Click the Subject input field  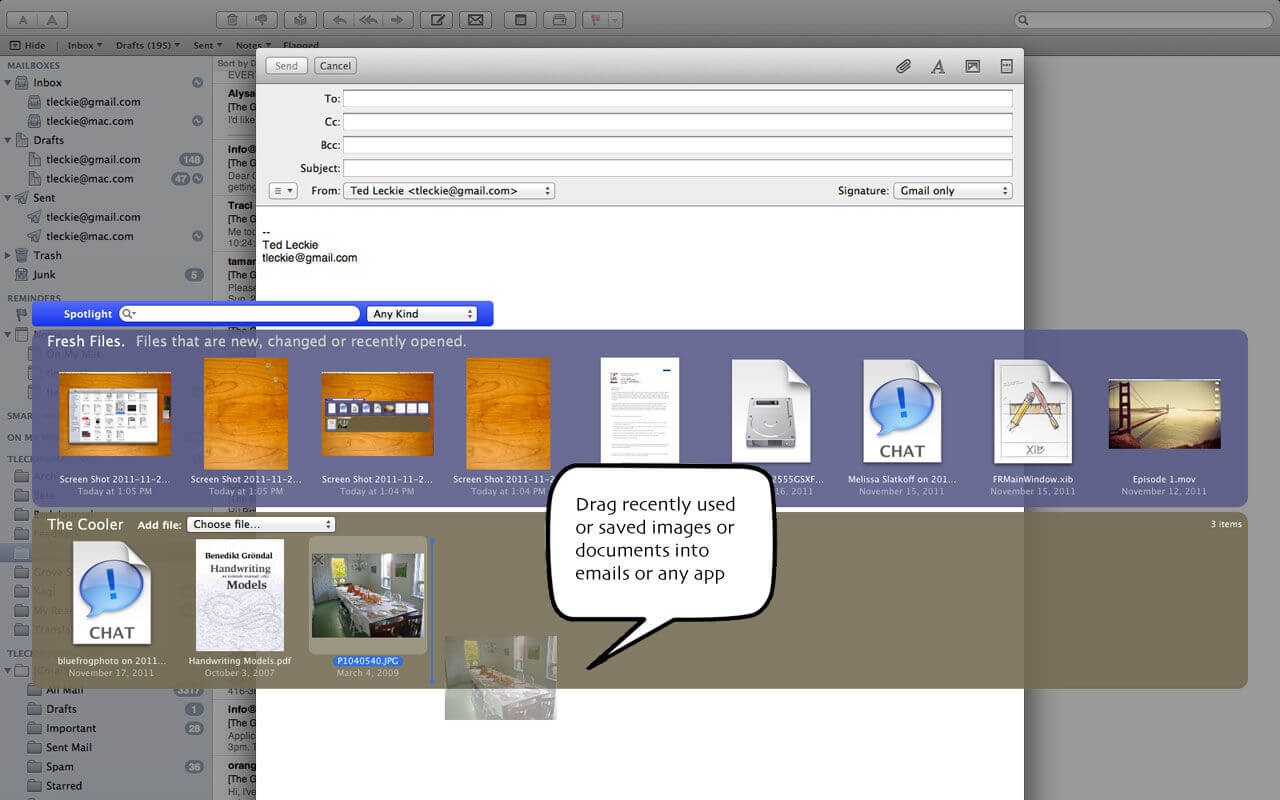click(677, 168)
